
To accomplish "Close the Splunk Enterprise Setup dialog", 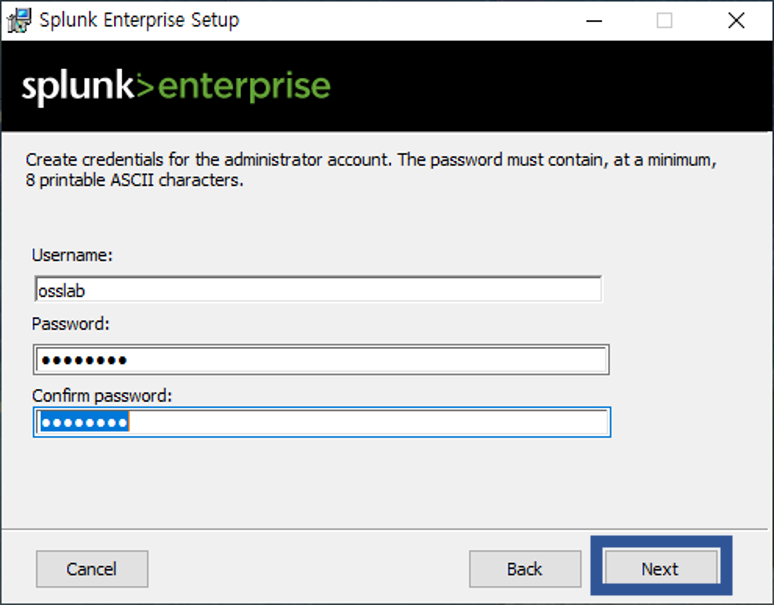I will pyautogui.click(x=736, y=21).
